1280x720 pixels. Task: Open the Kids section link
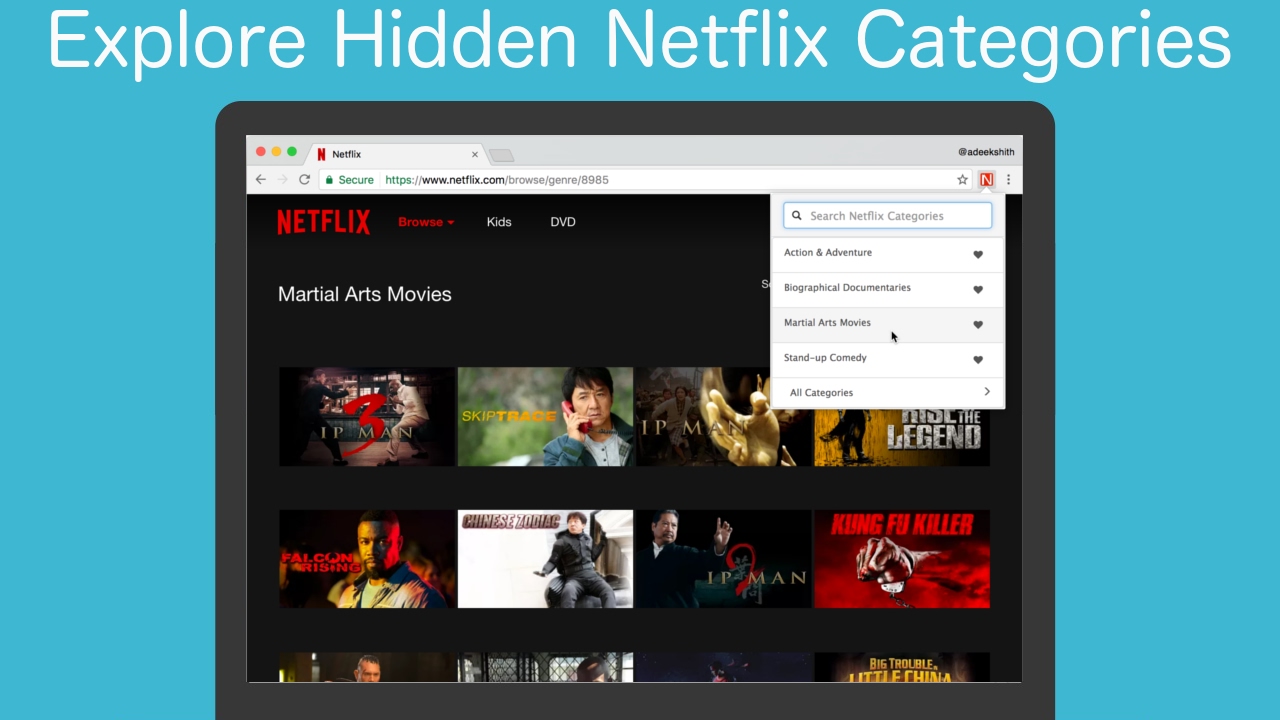click(x=499, y=222)
